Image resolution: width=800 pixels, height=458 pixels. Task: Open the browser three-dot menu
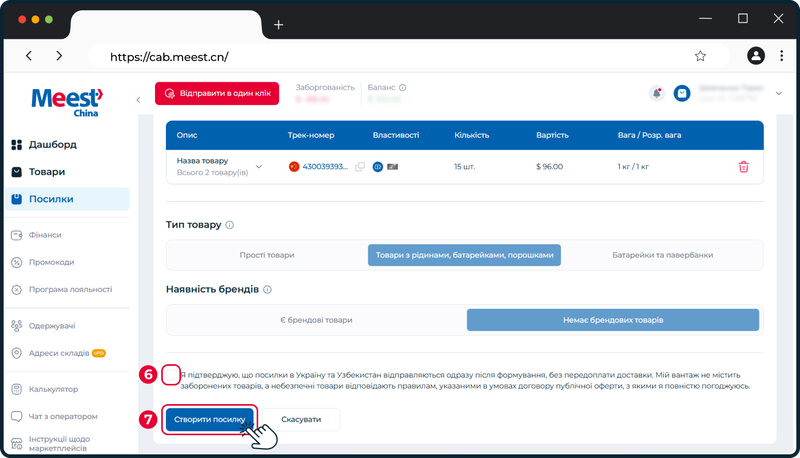coord(781,56)
